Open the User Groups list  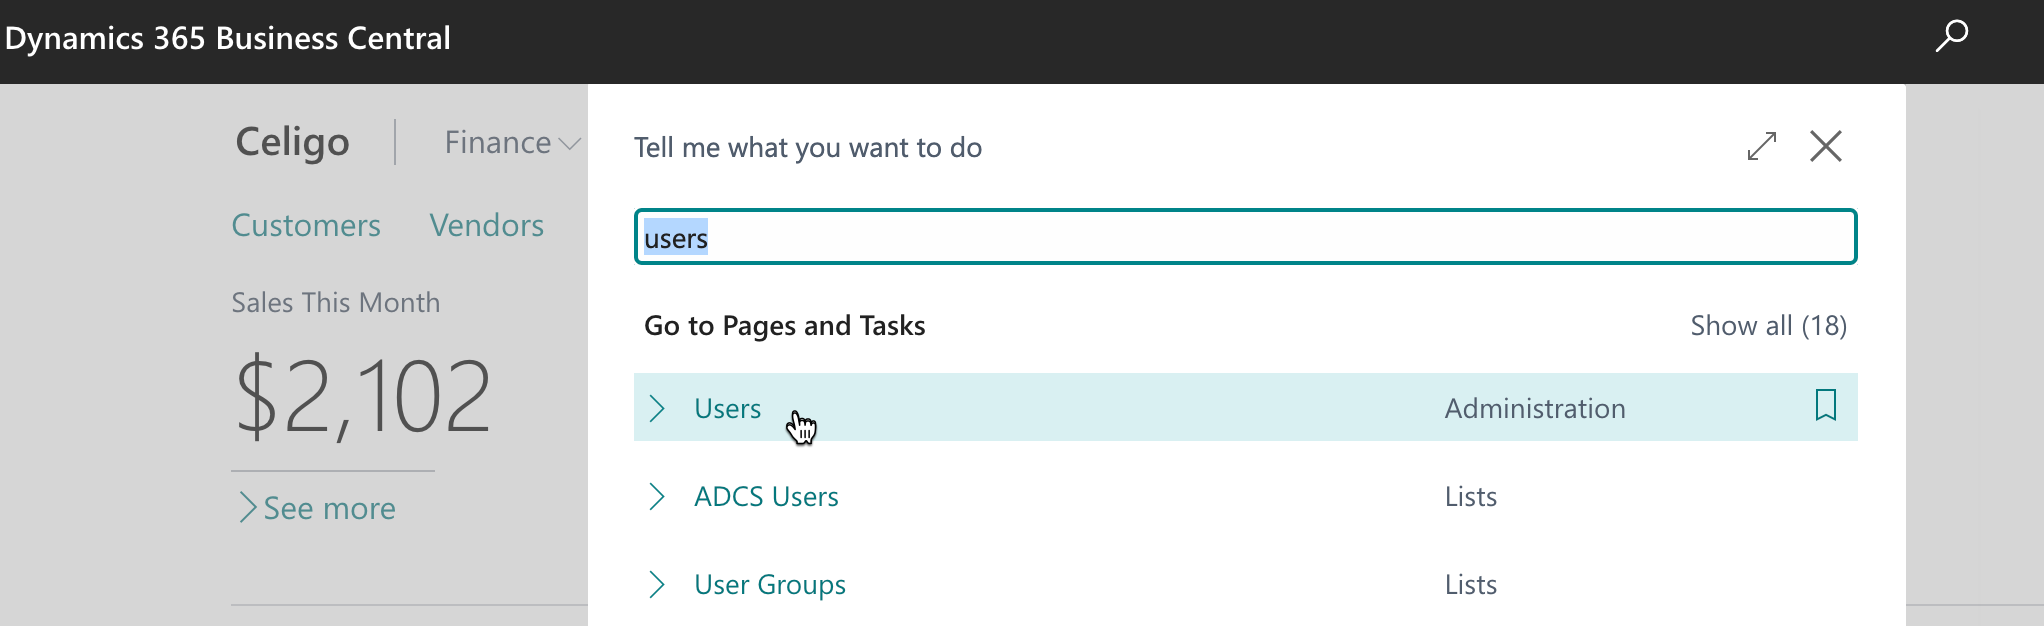pyautogui.click(x=770, y=584)
